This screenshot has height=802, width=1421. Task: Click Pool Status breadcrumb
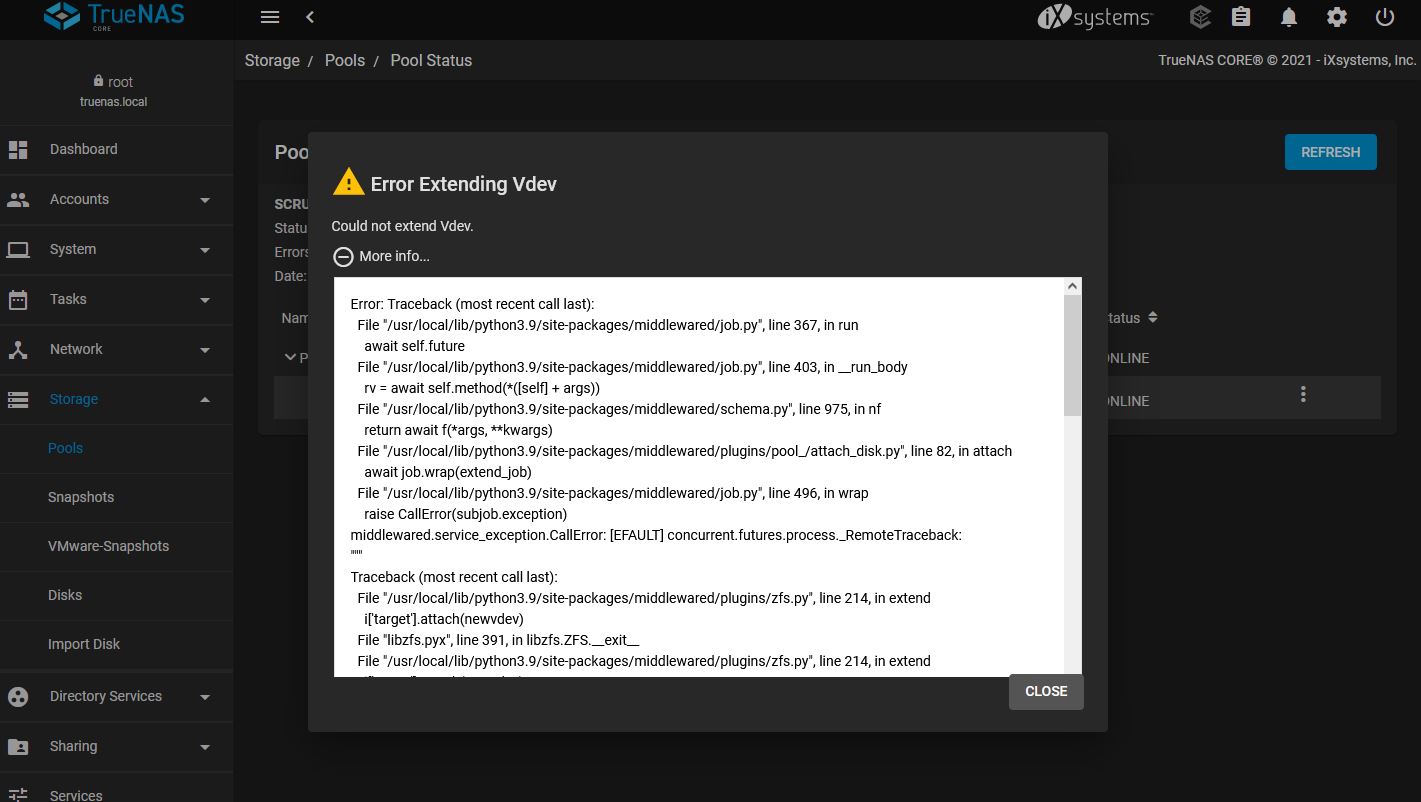tap(431, 60)
